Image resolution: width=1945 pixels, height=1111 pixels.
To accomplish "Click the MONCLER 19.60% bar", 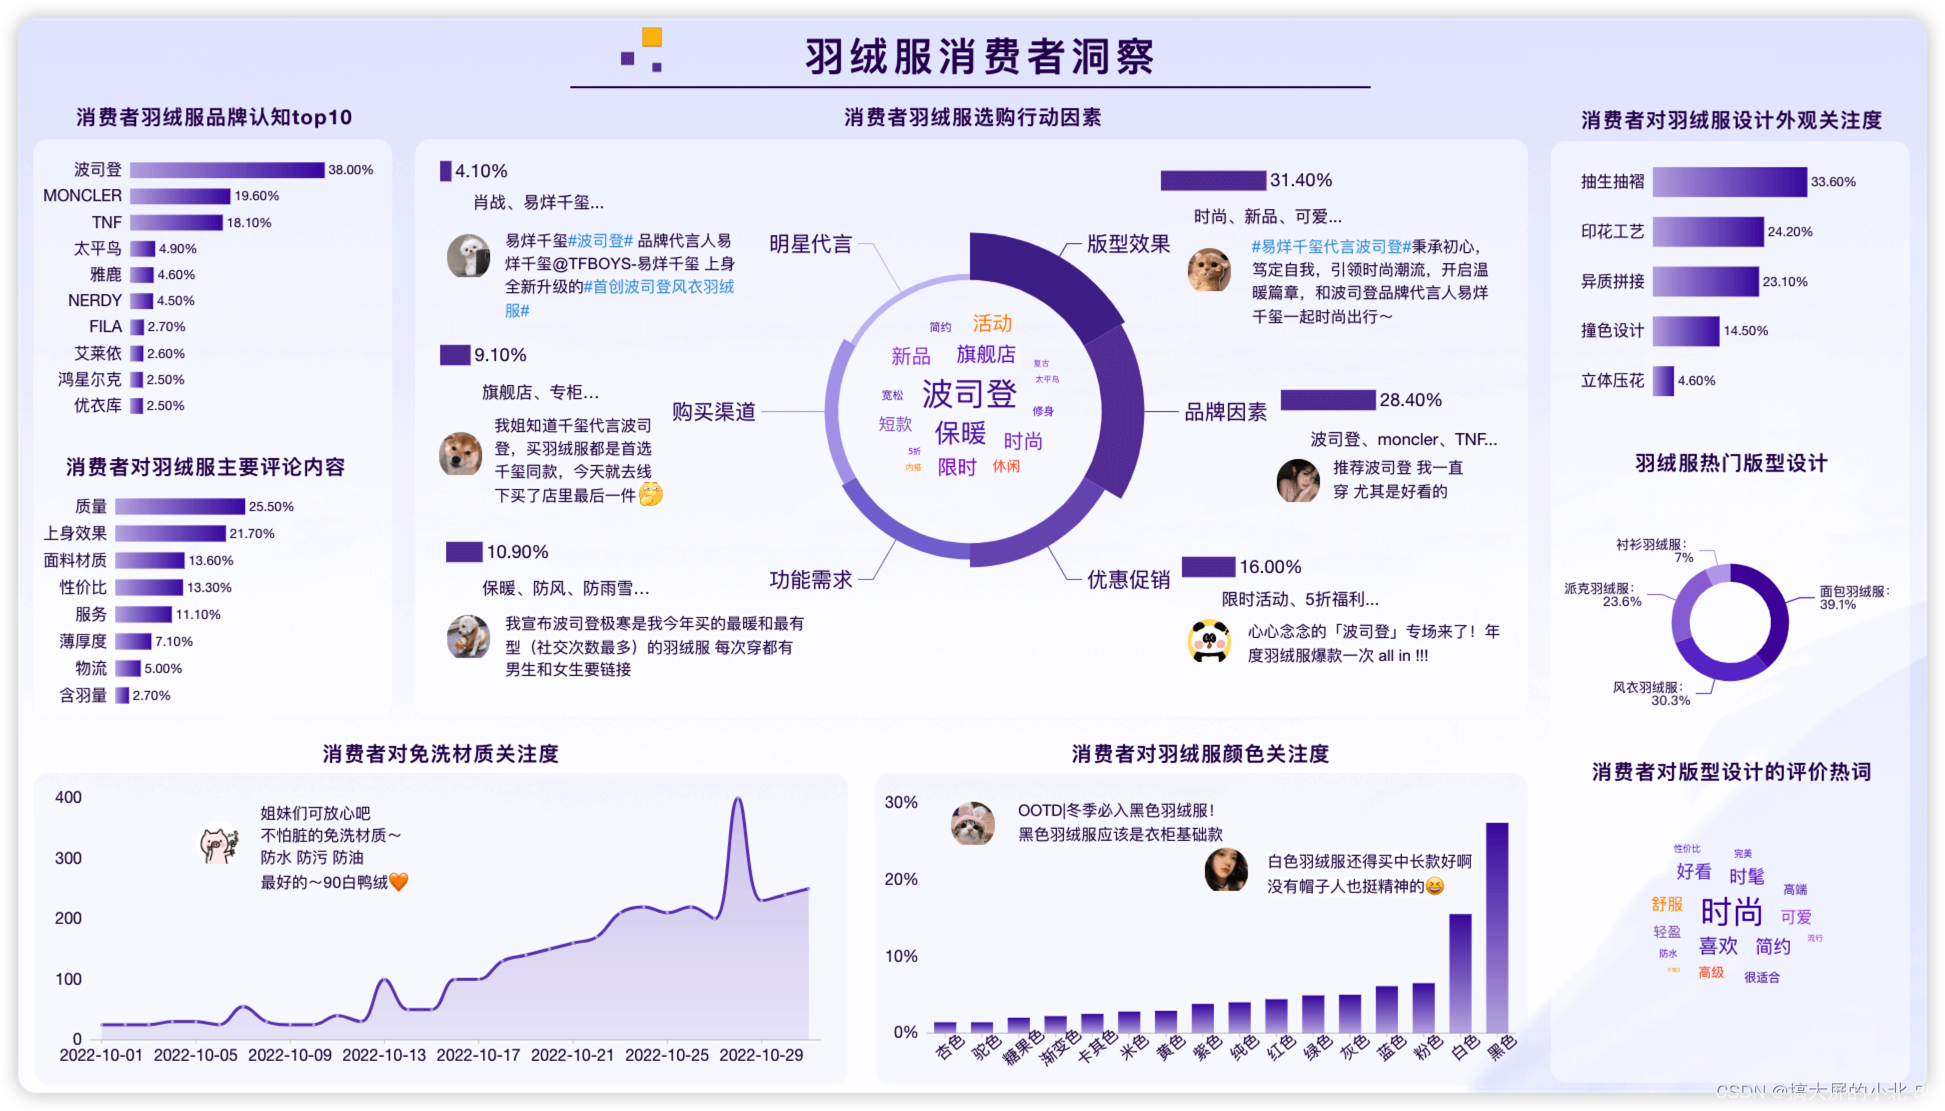I will [x=180, y=196].
